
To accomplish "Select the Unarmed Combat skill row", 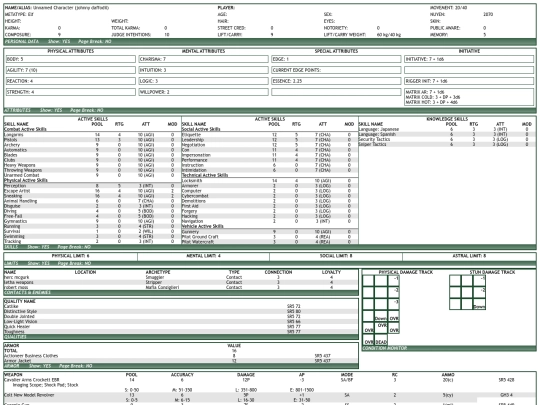I will (92, 175).
